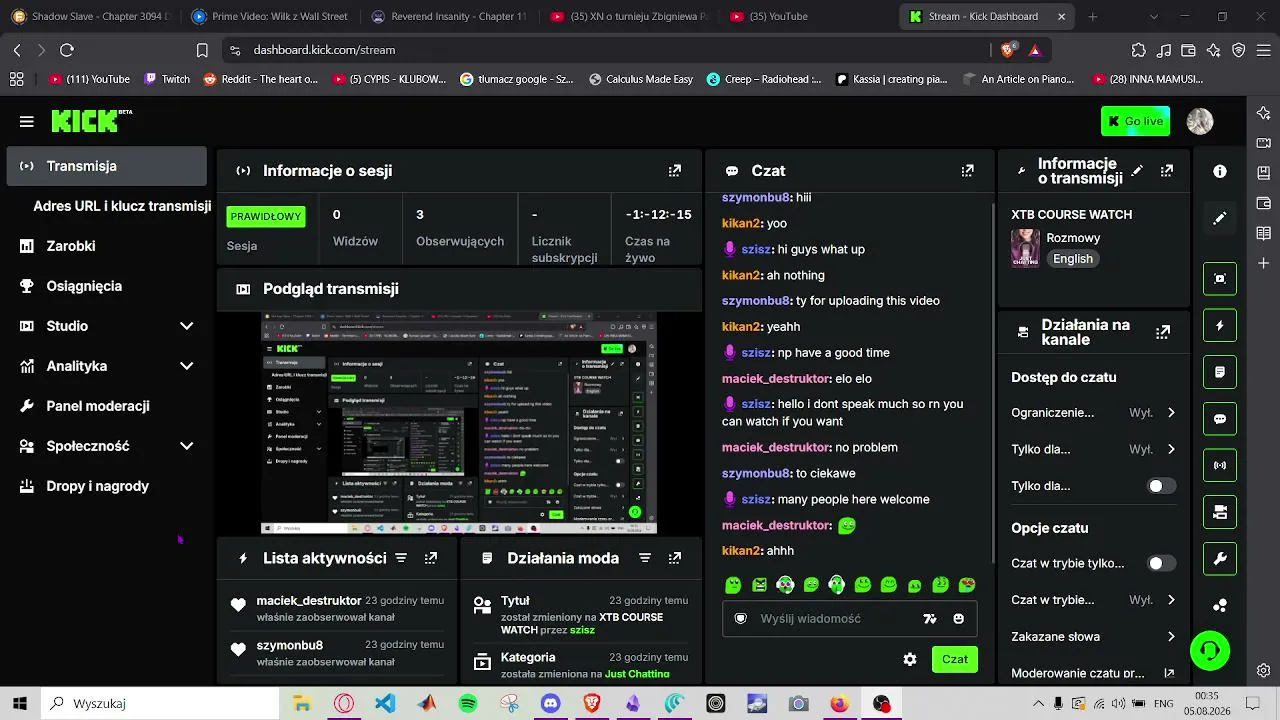Expand the Społeczność submenu chevron
This screenshot has width=1280, height=720.
[x=186, y=446]
